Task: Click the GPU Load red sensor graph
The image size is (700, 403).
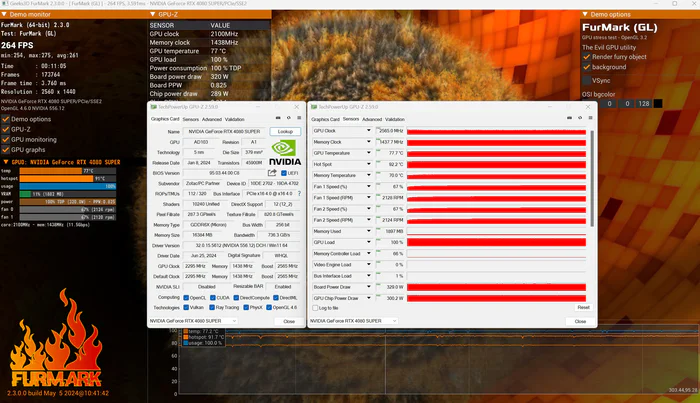Action: click(x=496, y=242)
